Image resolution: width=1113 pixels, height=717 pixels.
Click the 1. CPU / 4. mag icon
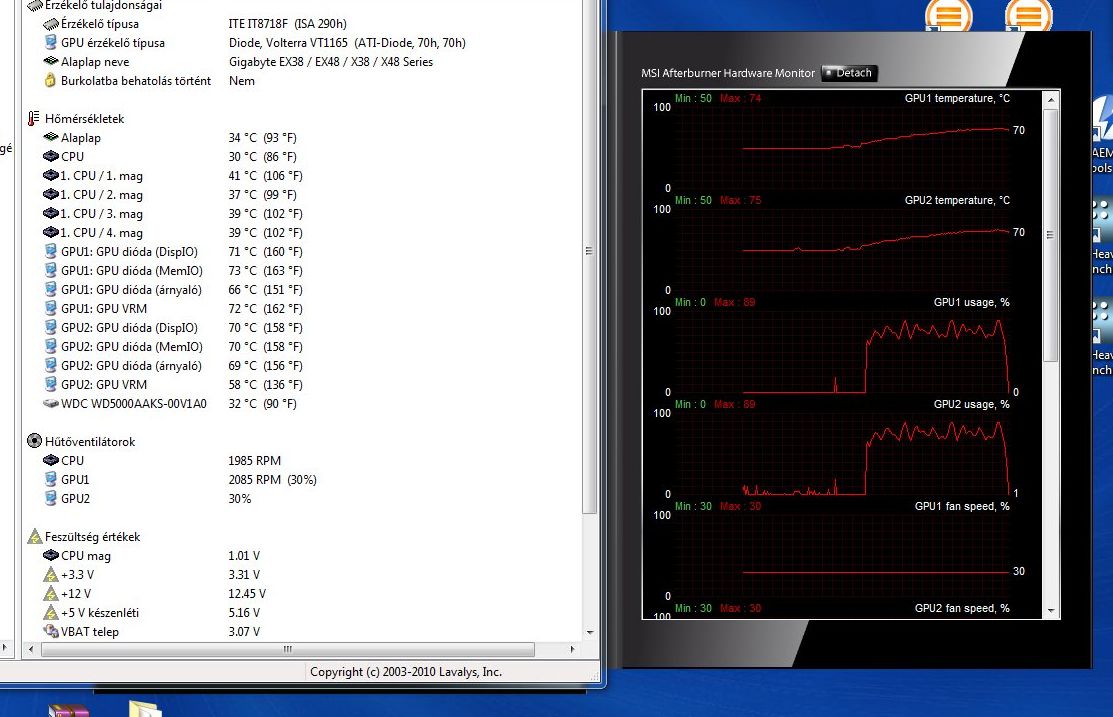coord(50,232)
